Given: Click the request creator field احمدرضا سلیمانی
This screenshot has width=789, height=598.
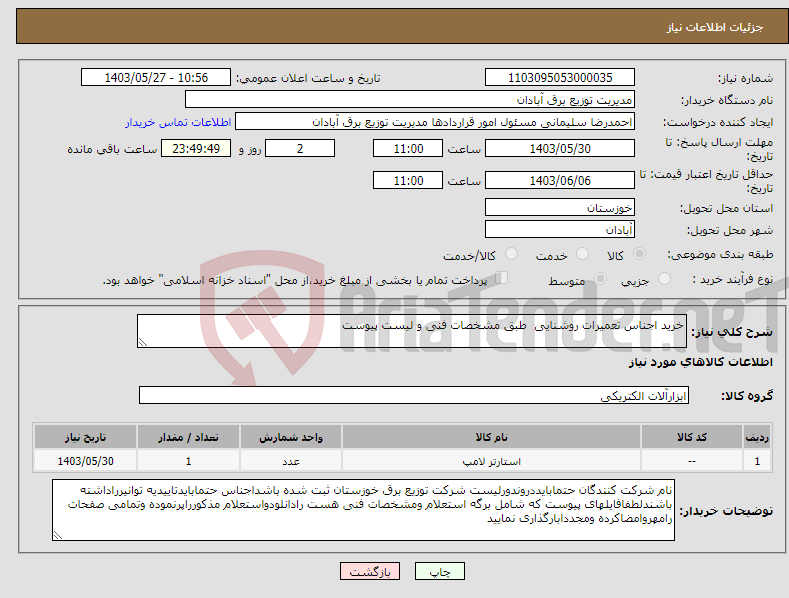Looking at the screenshot, I should coord(435,122).
